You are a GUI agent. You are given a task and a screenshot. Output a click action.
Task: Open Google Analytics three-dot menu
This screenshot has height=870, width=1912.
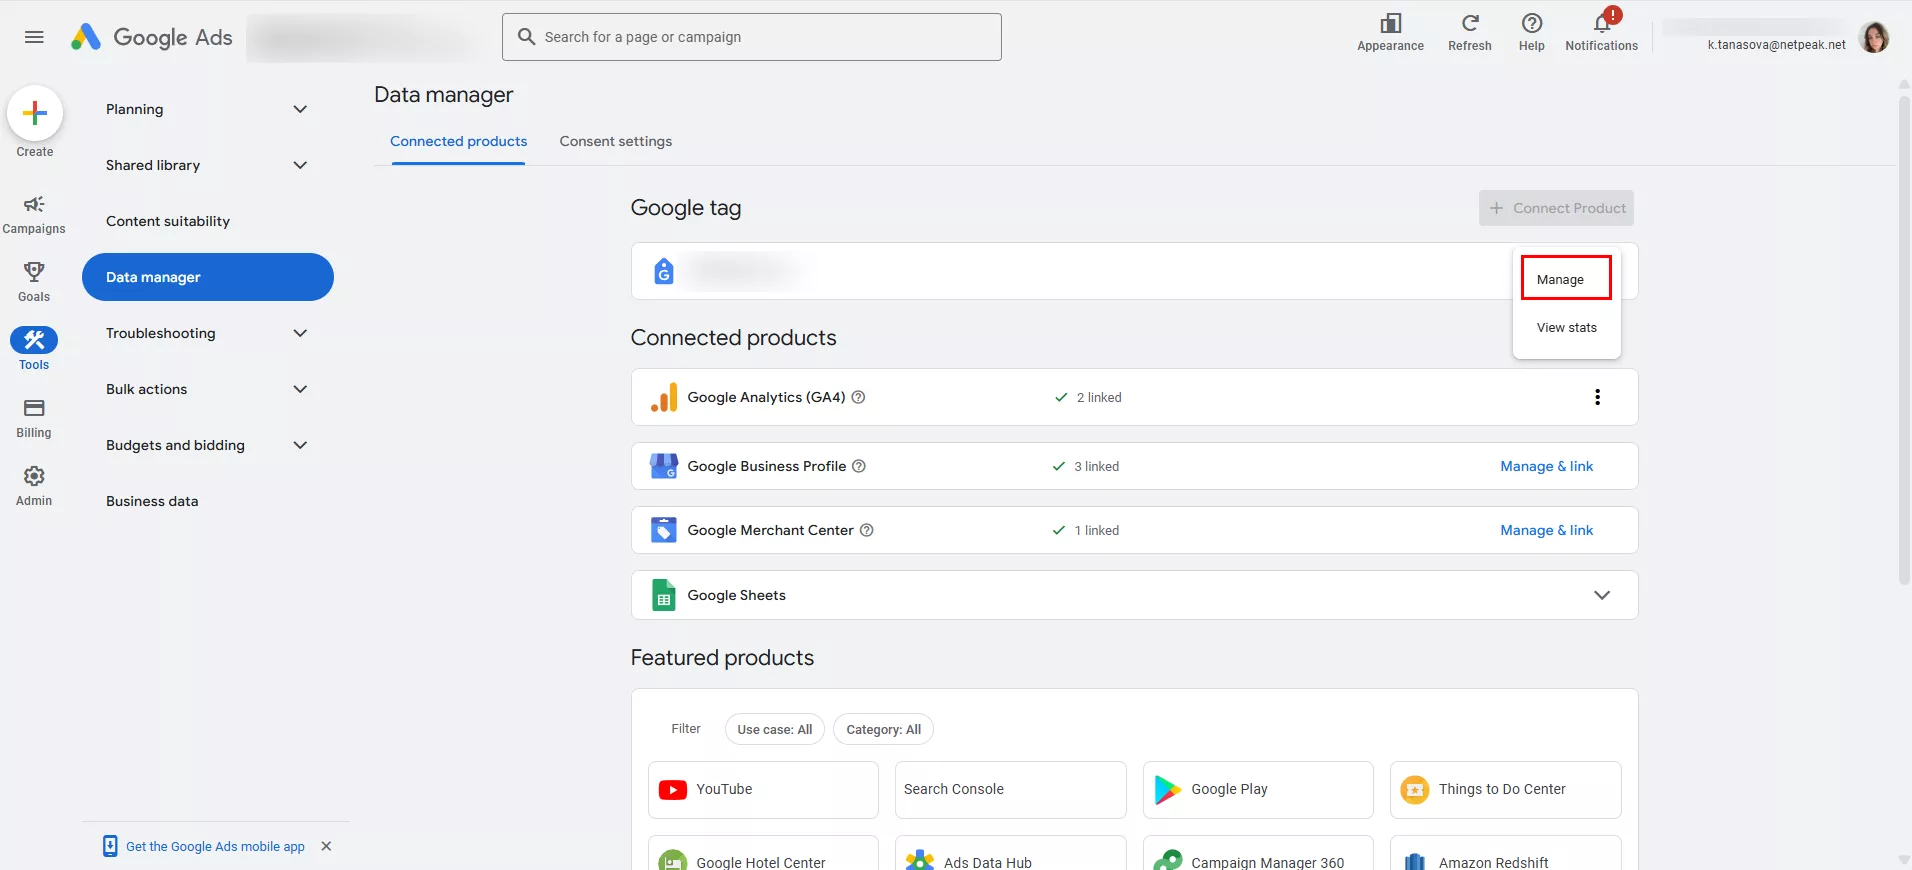coord(1597,397)
